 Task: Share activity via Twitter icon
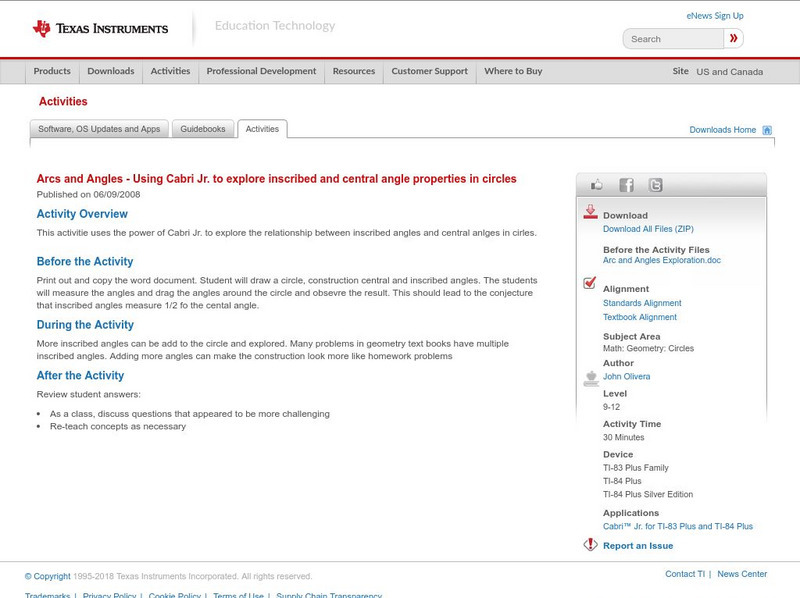pyautogui.click(x=655, y=185)
